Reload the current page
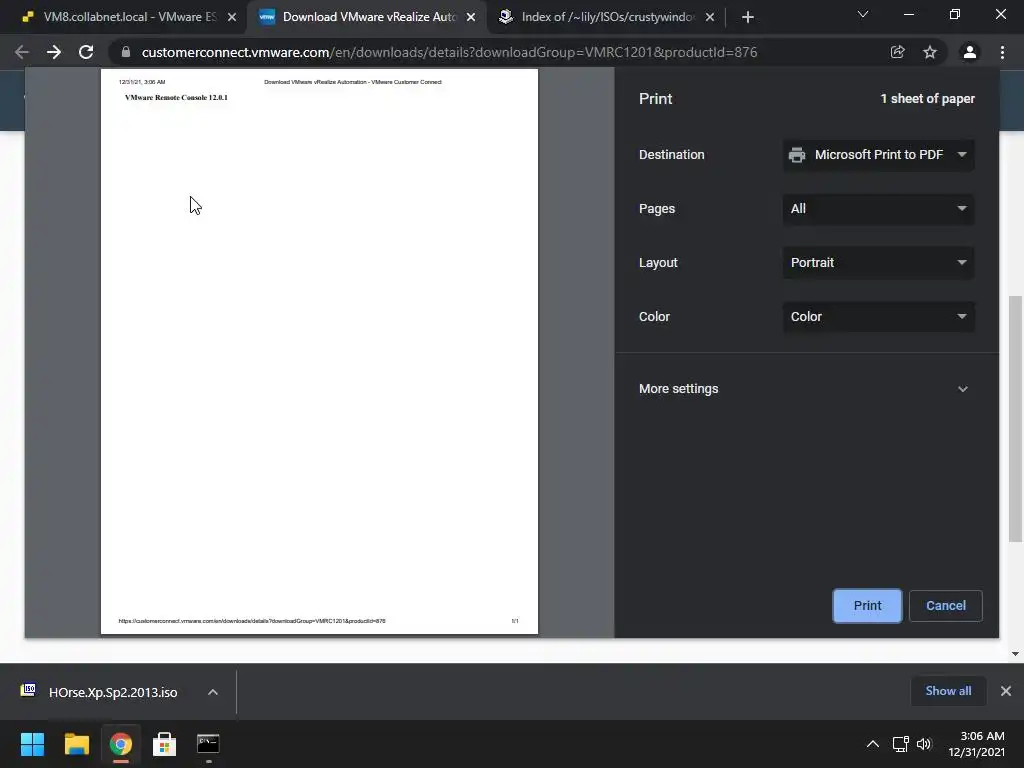1024x768 pixels. pos(86,52)
